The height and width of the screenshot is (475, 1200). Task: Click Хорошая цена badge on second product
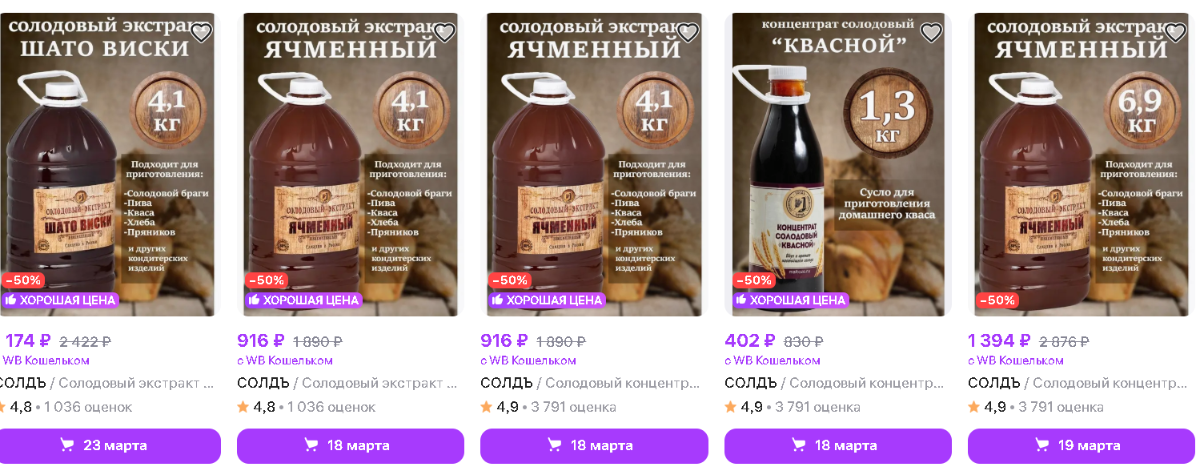point(303,300)
